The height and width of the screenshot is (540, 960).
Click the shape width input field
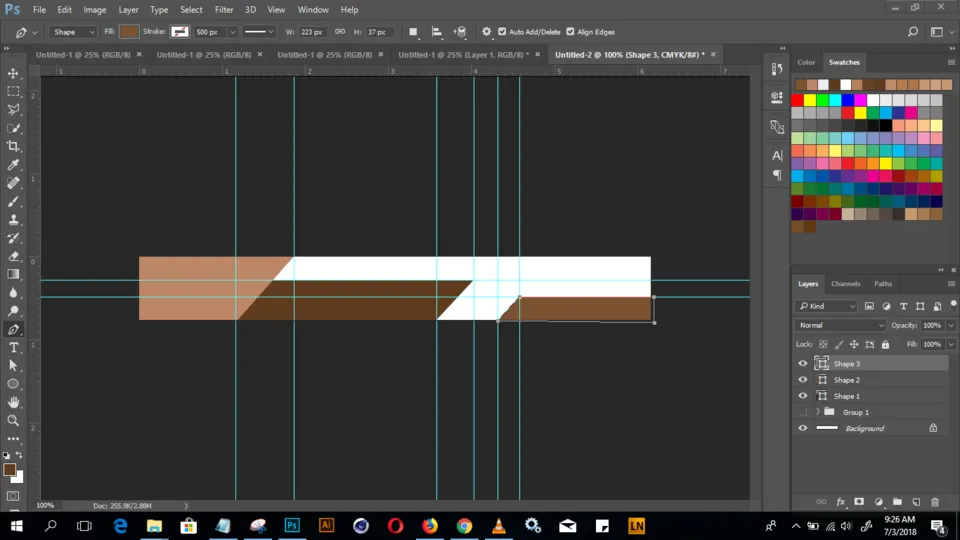coord(312,32)
